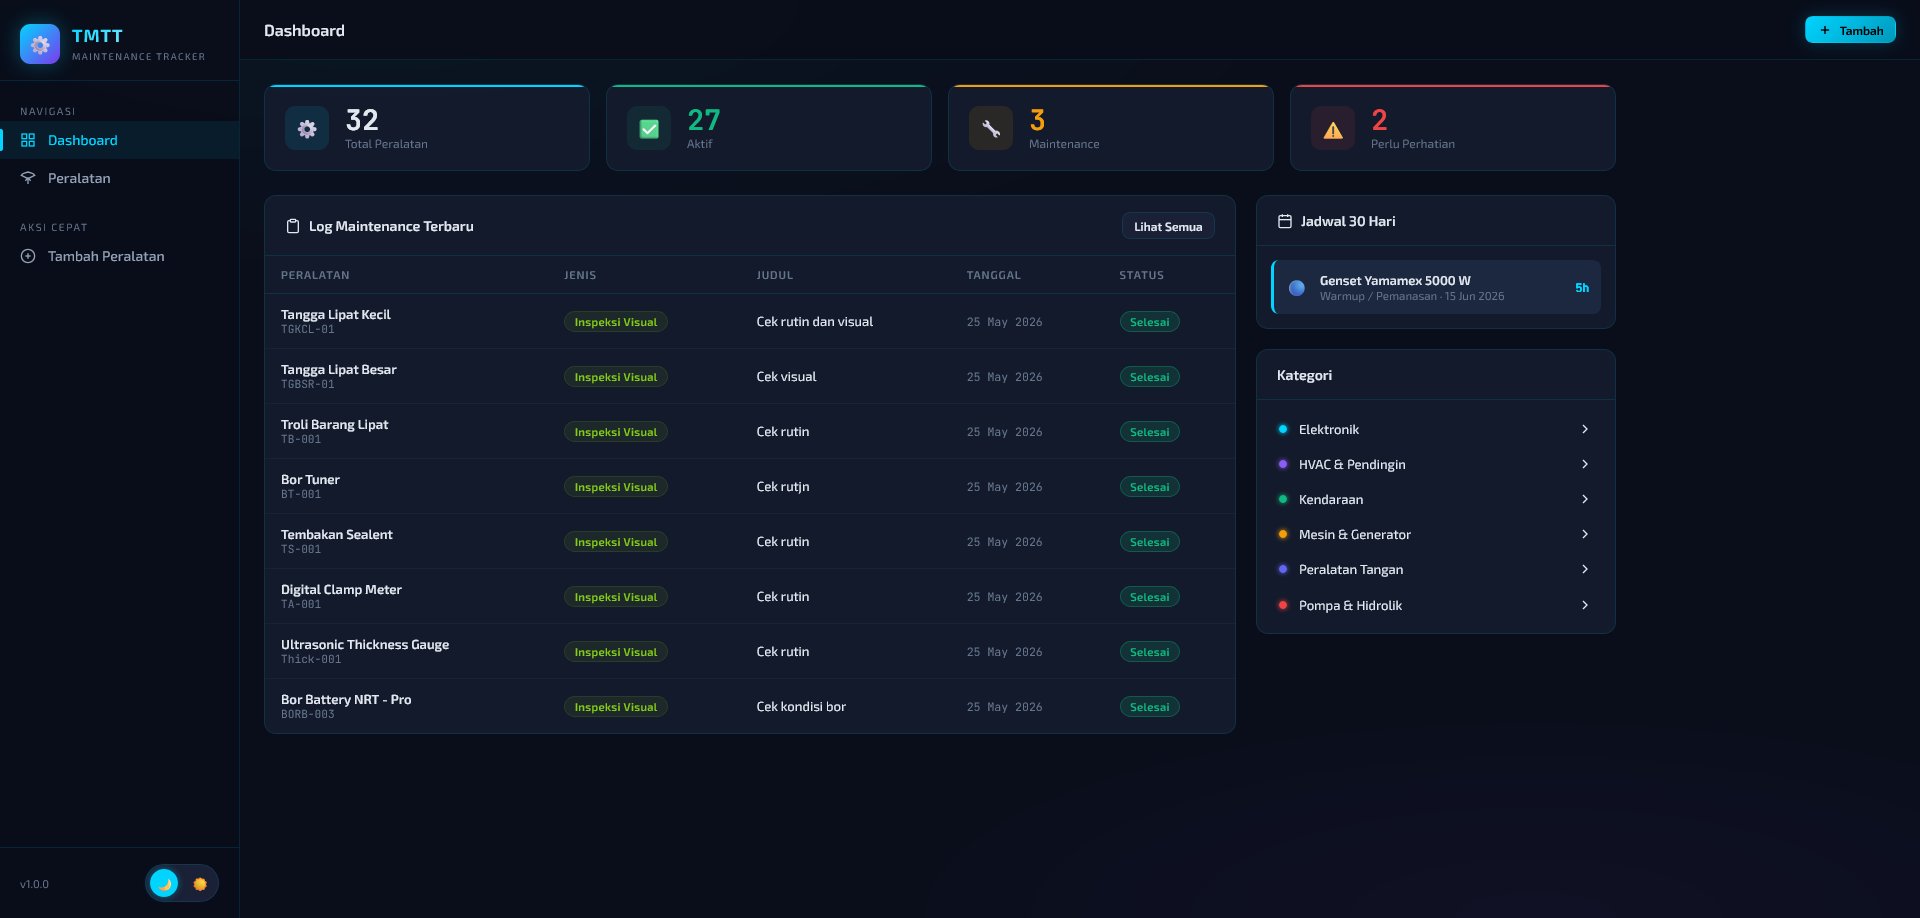Click the red dot beside Pompa & Hidrolik
1920x918 pixels.
(x=1283, y=605)
